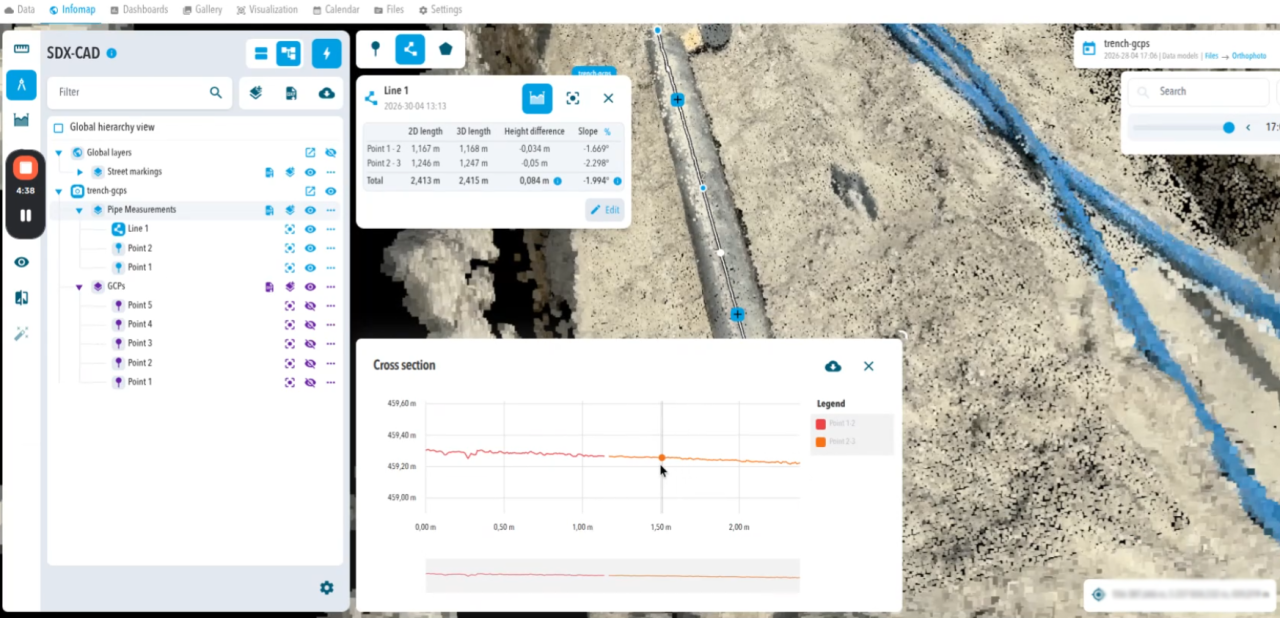
Task: Expand the Street markings layer
Action: pyautogui.click(x=80, y=172)
